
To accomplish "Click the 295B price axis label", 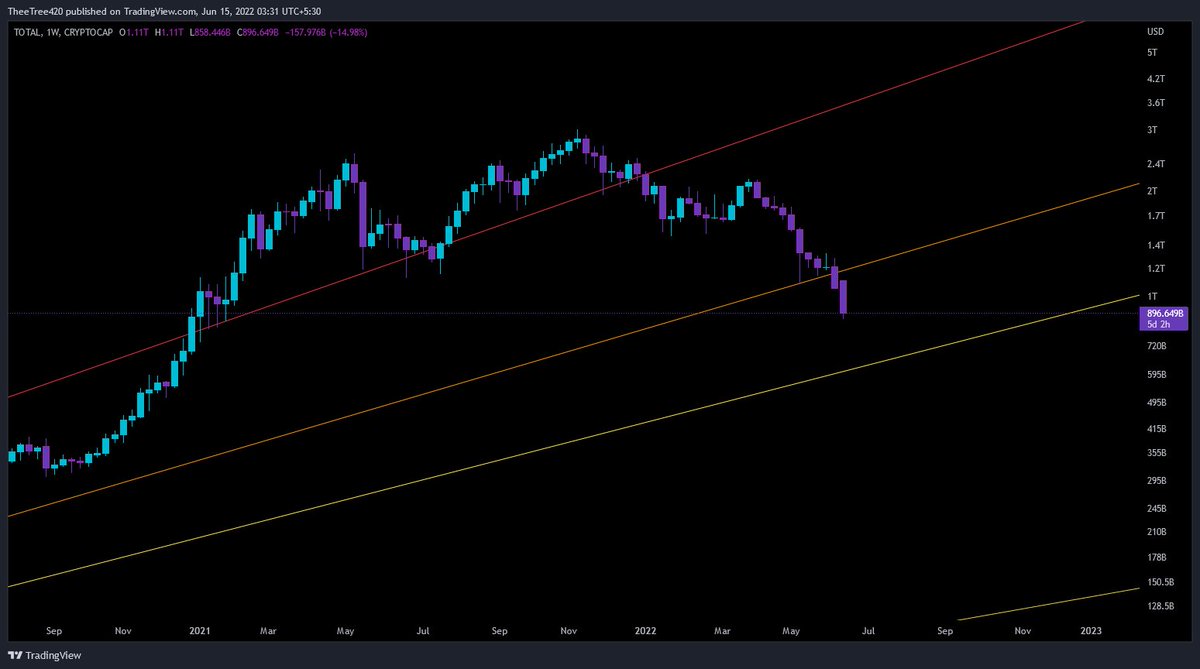I will [1156, 481].
